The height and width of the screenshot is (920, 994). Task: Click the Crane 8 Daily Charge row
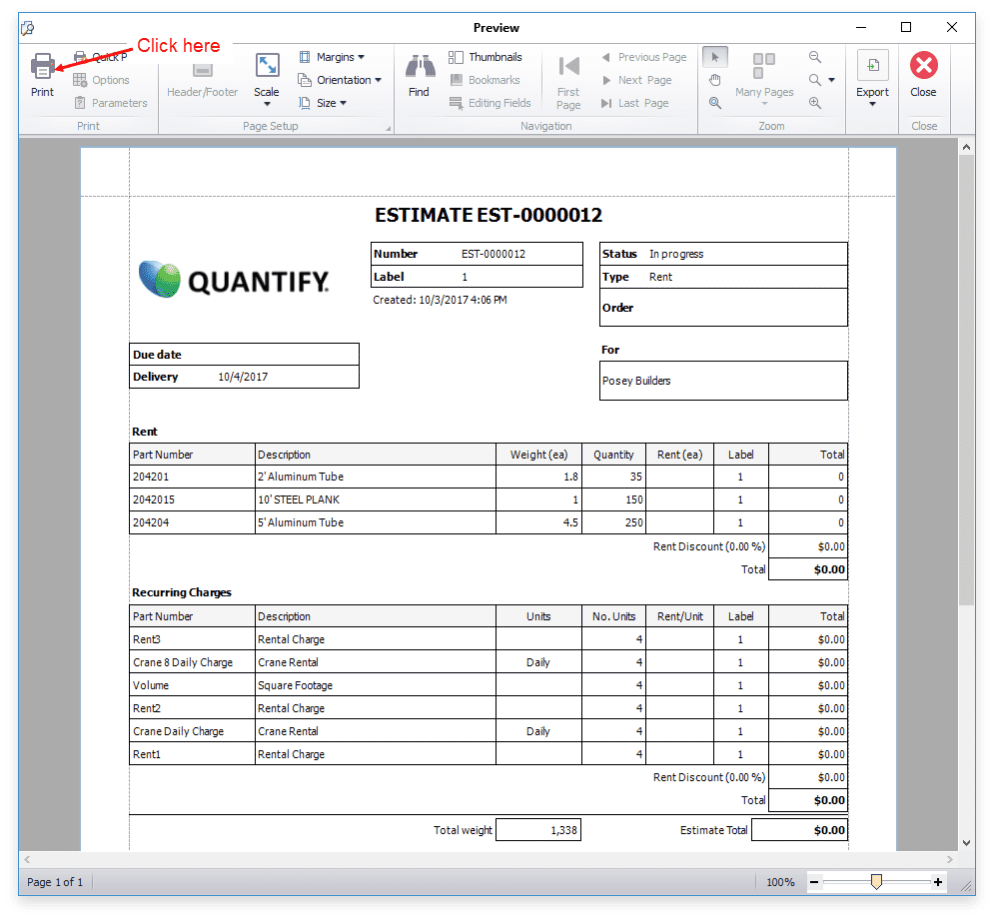[x=488, y=662]
